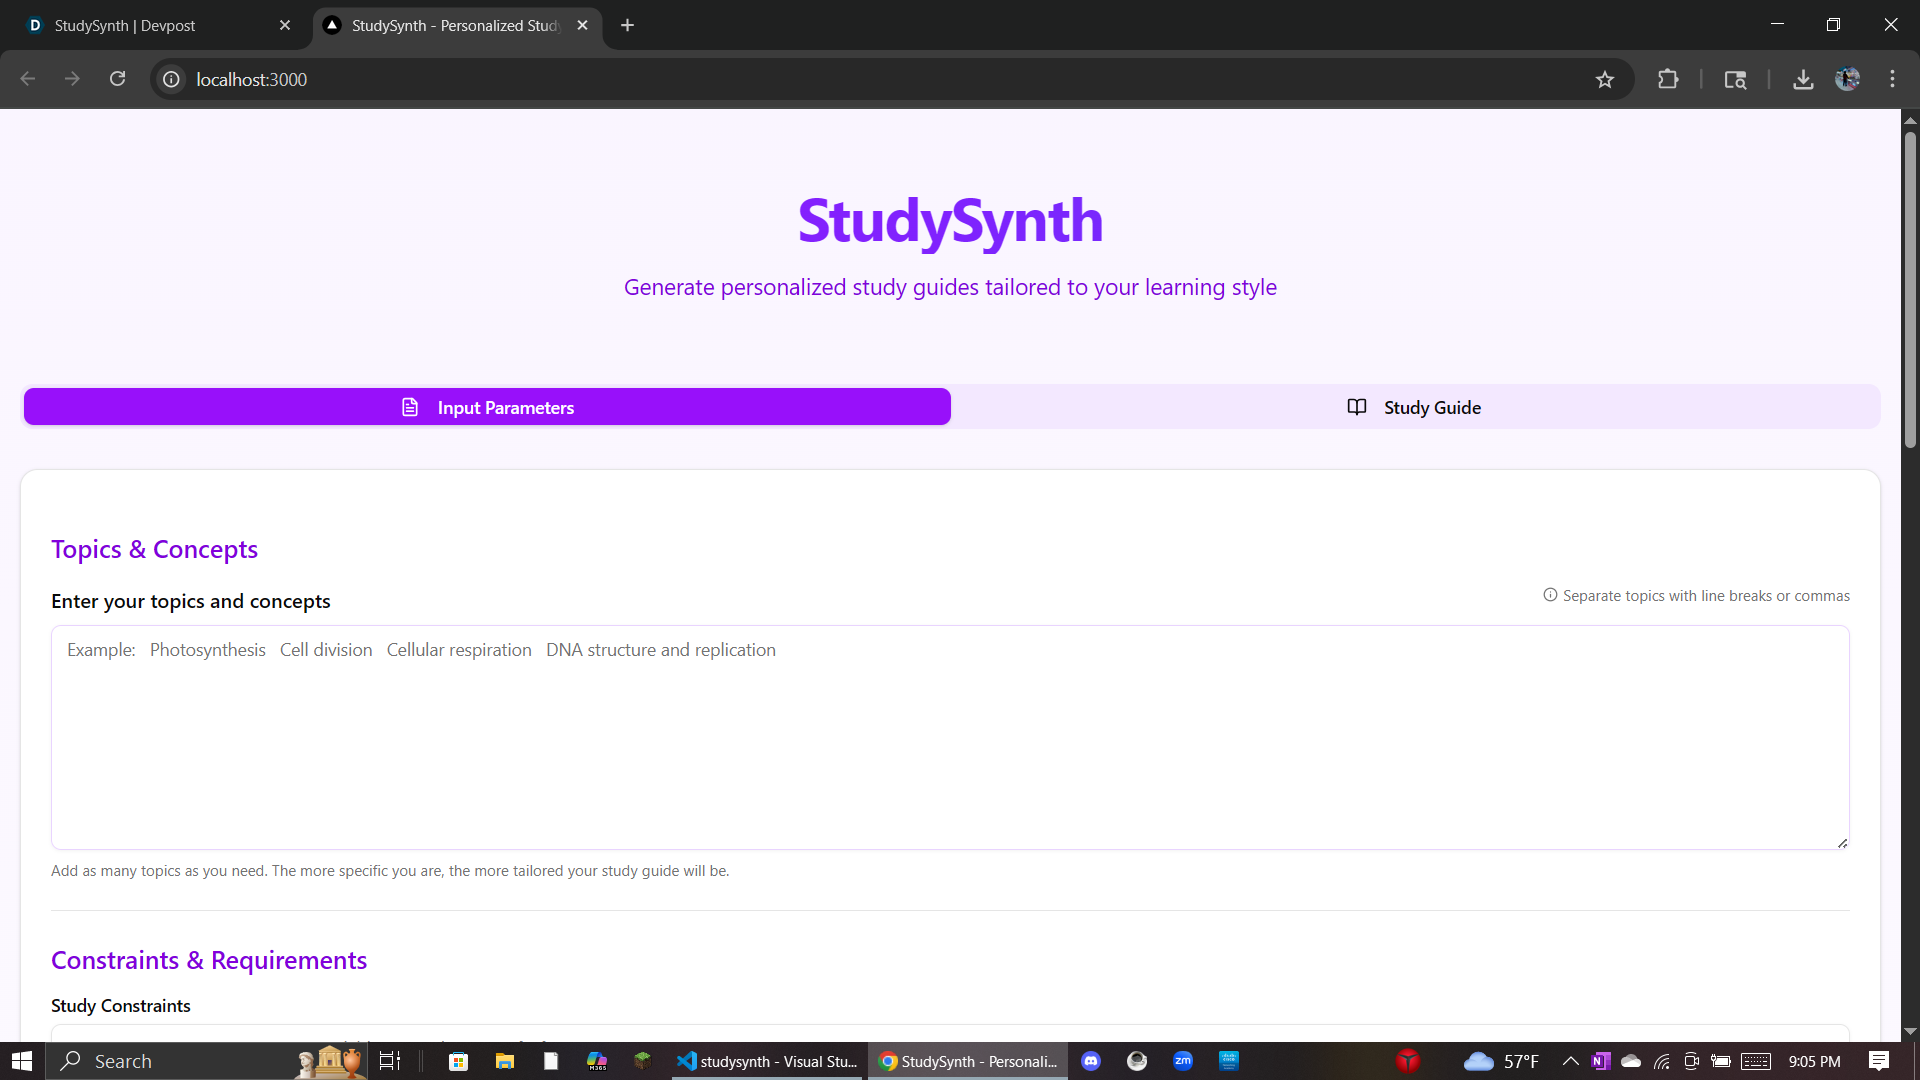Open Chrome downloads icon
The width and height of the screenshot is (1920, 1080).
[1802, 80]
